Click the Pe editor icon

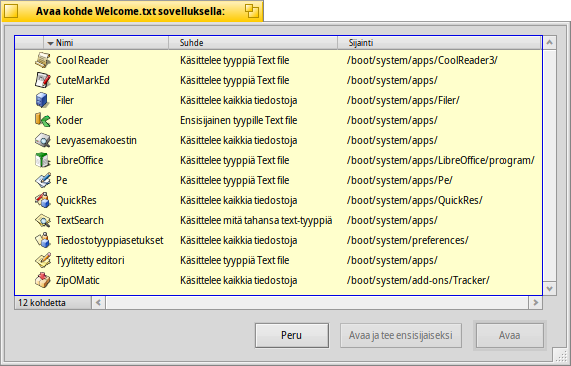coord(43,180)
